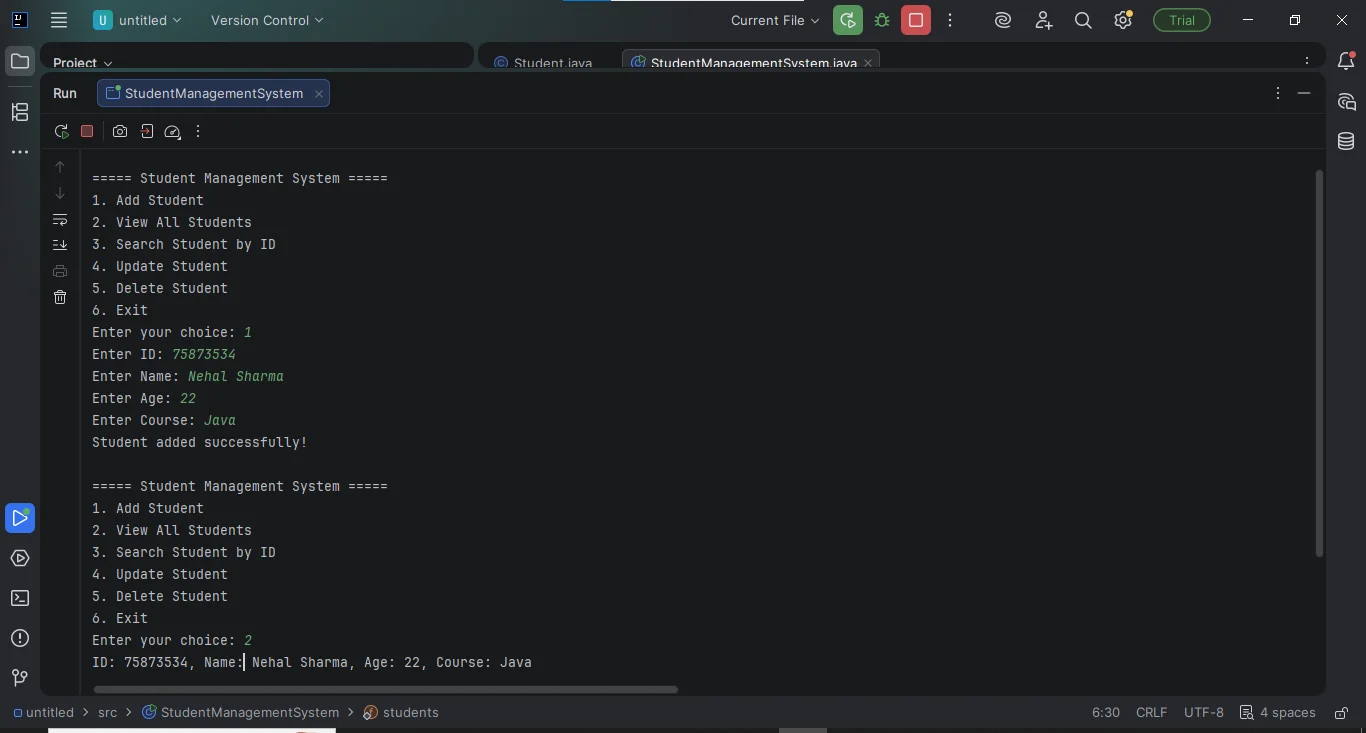This screenshot has height=733, width=1366.
Task: Switch to the Student.java editor tab
Action: pos(545,62)
